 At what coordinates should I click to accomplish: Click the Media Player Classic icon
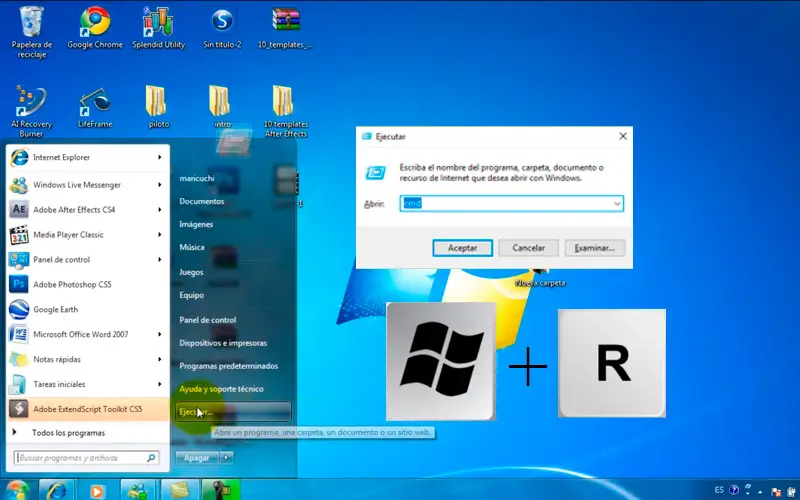pos(19,235)
